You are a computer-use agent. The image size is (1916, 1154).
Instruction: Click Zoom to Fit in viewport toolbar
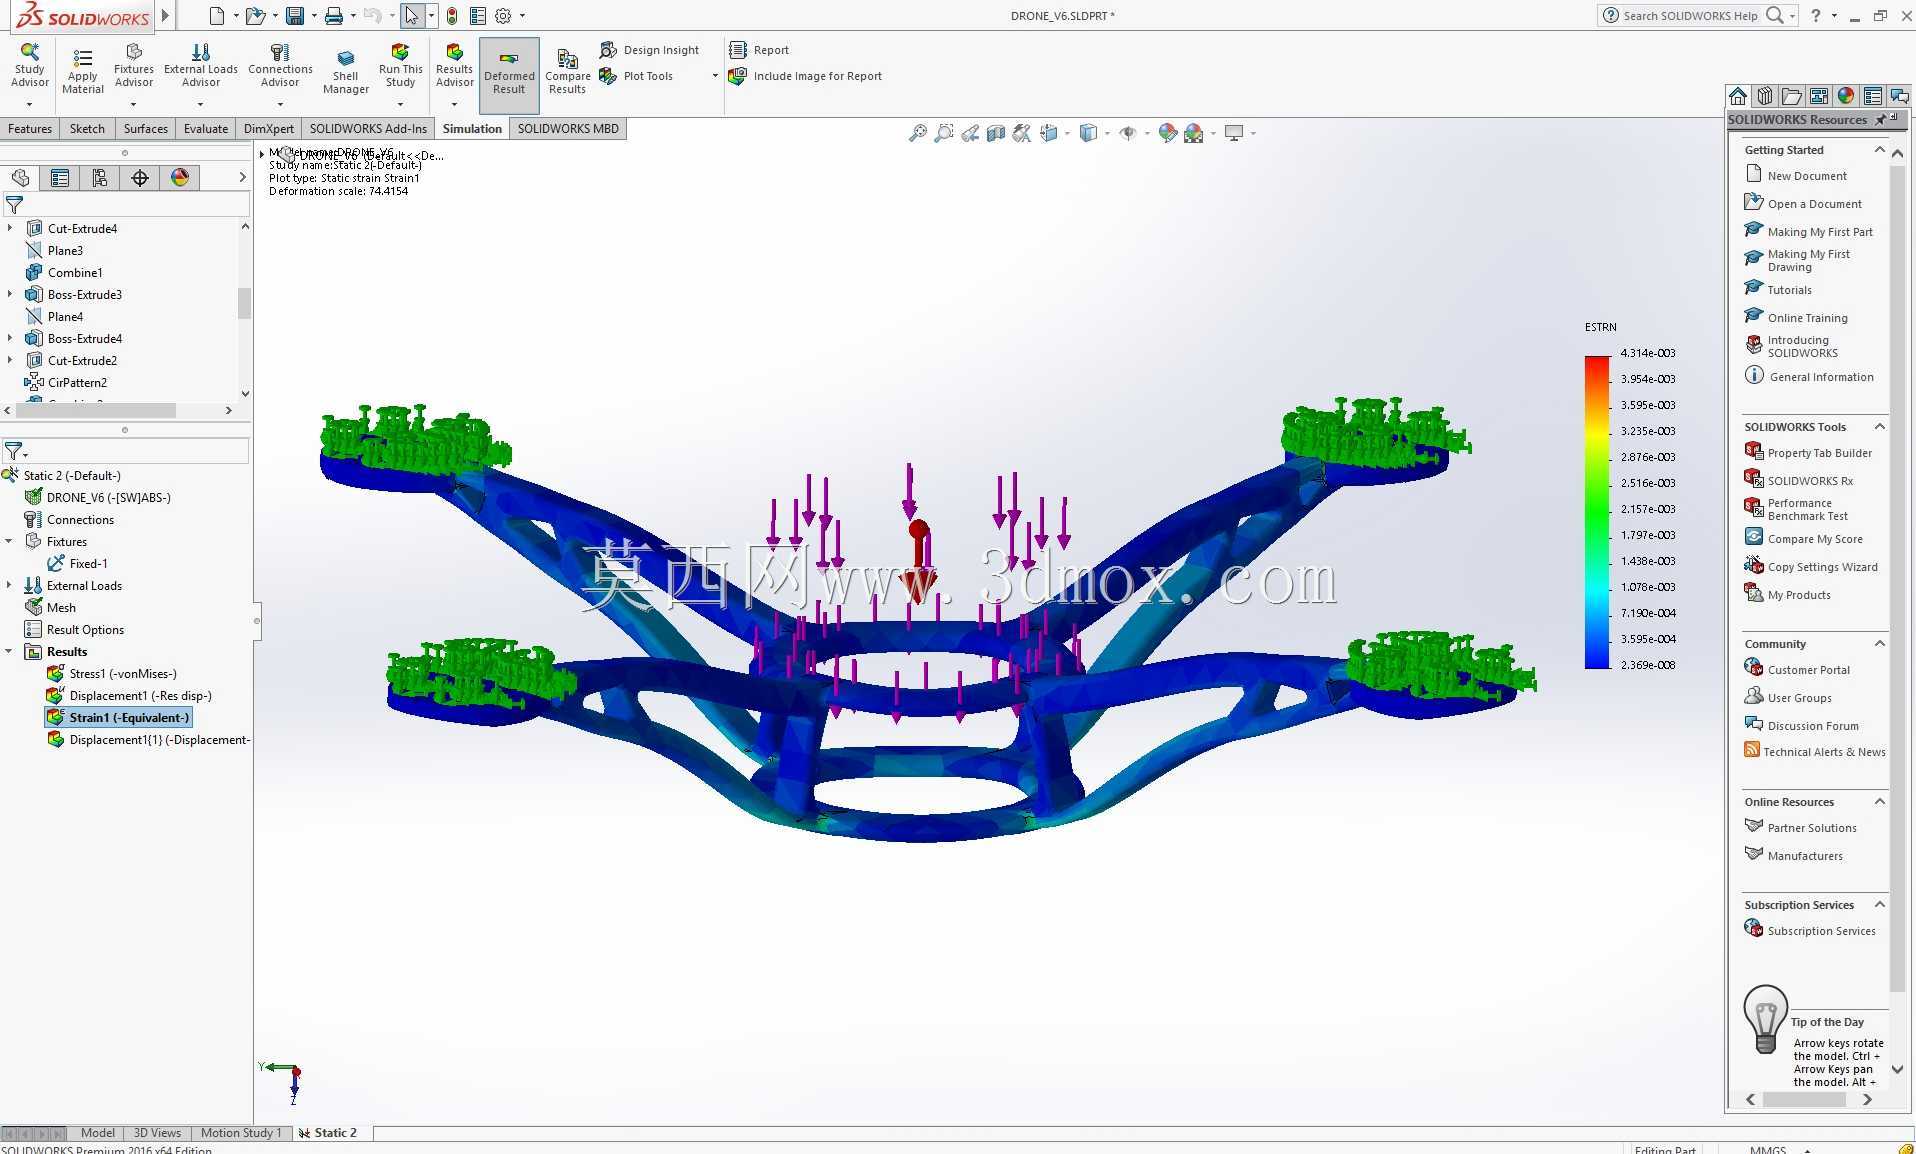pos(917,133)
